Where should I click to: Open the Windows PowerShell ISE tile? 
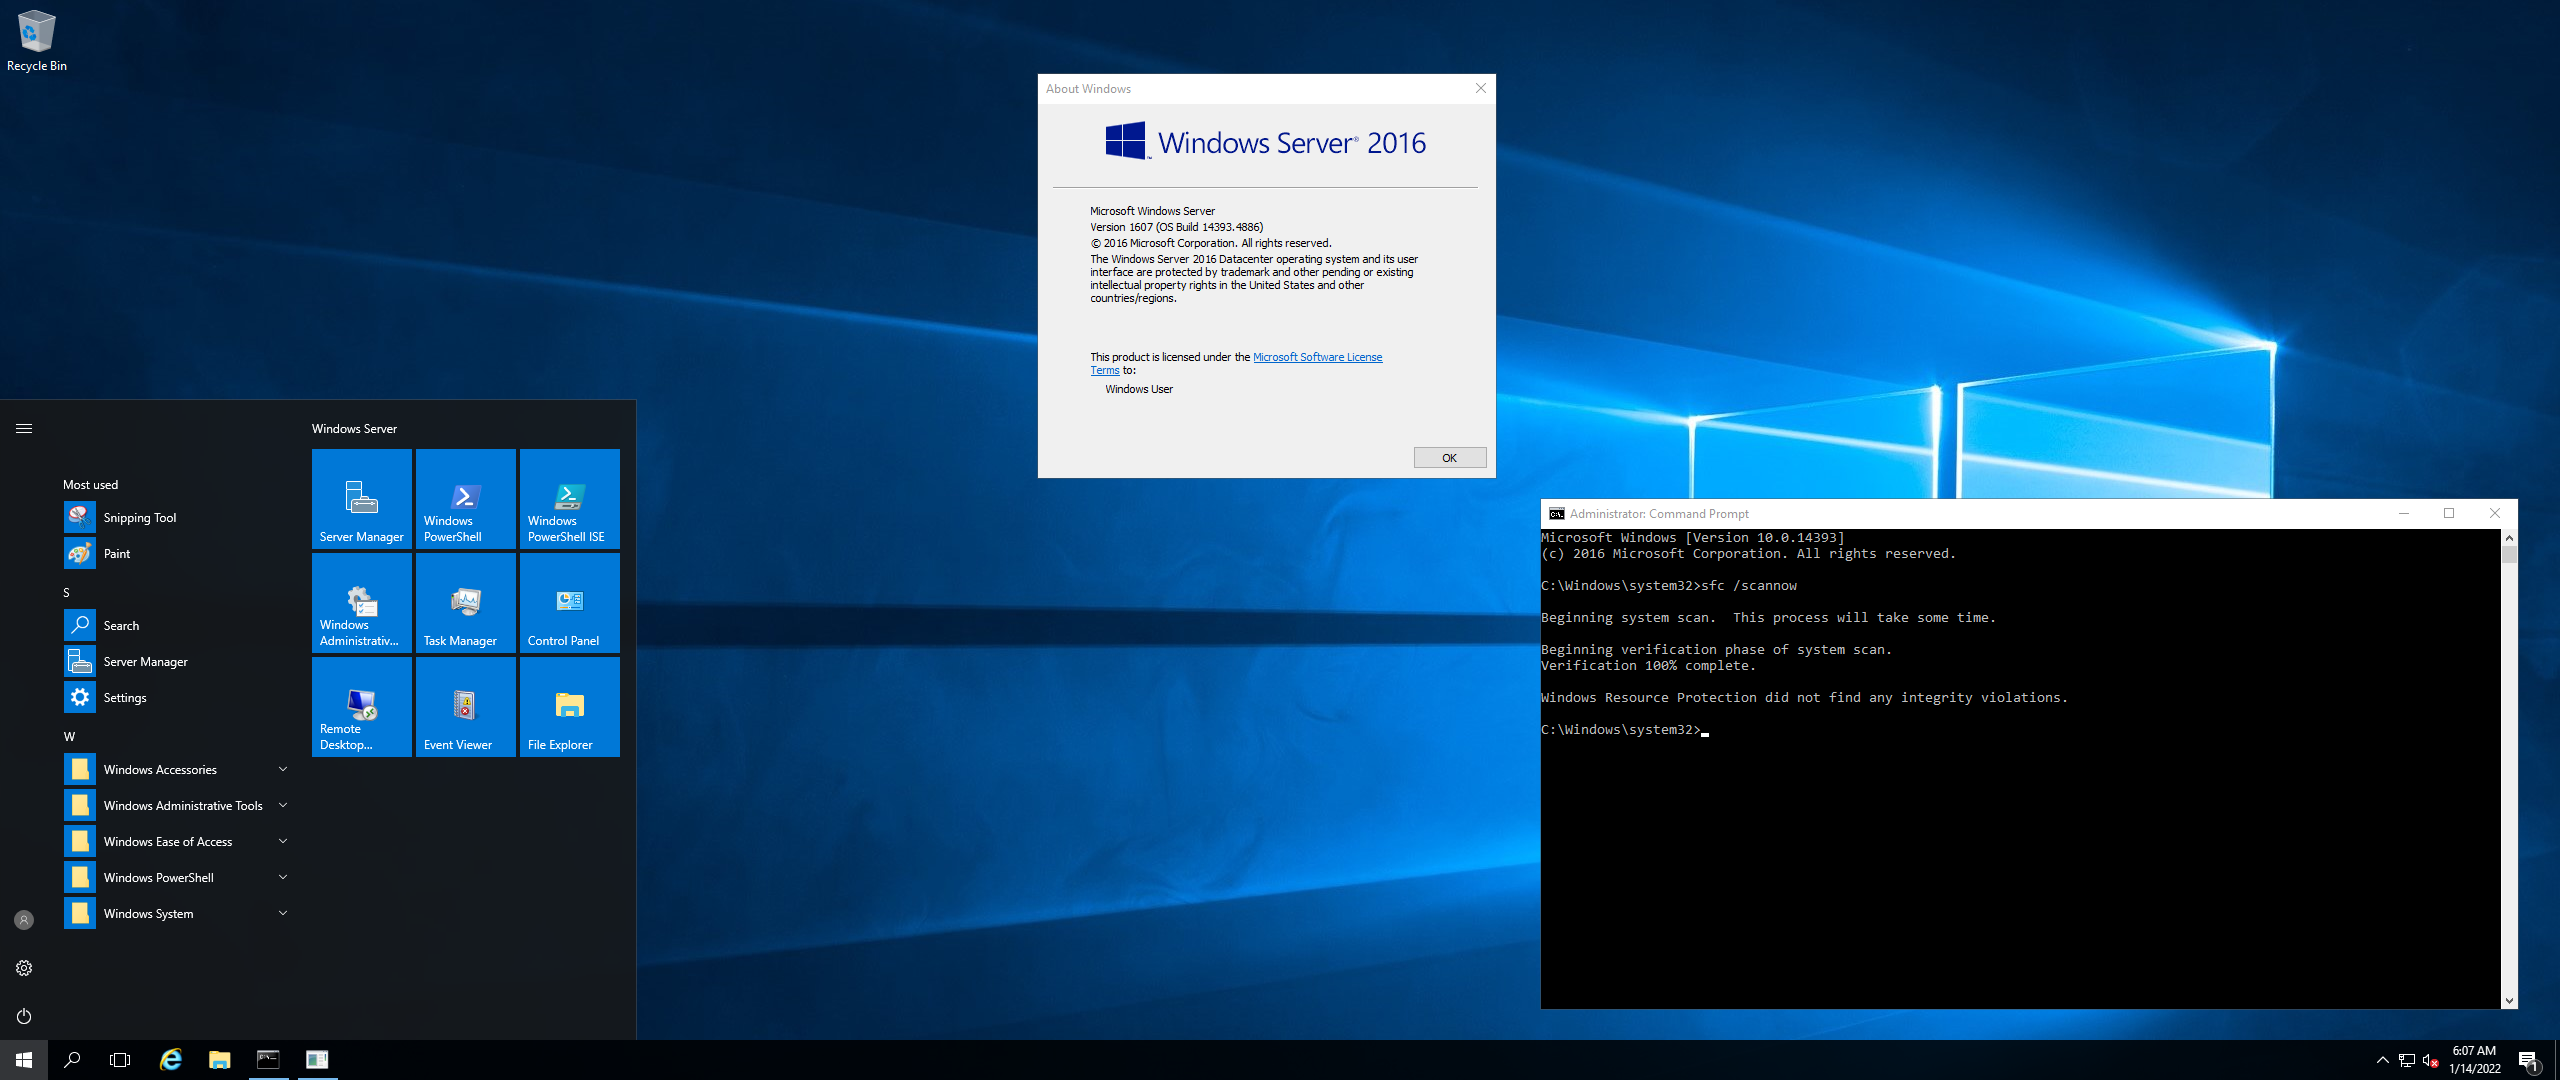570,498
